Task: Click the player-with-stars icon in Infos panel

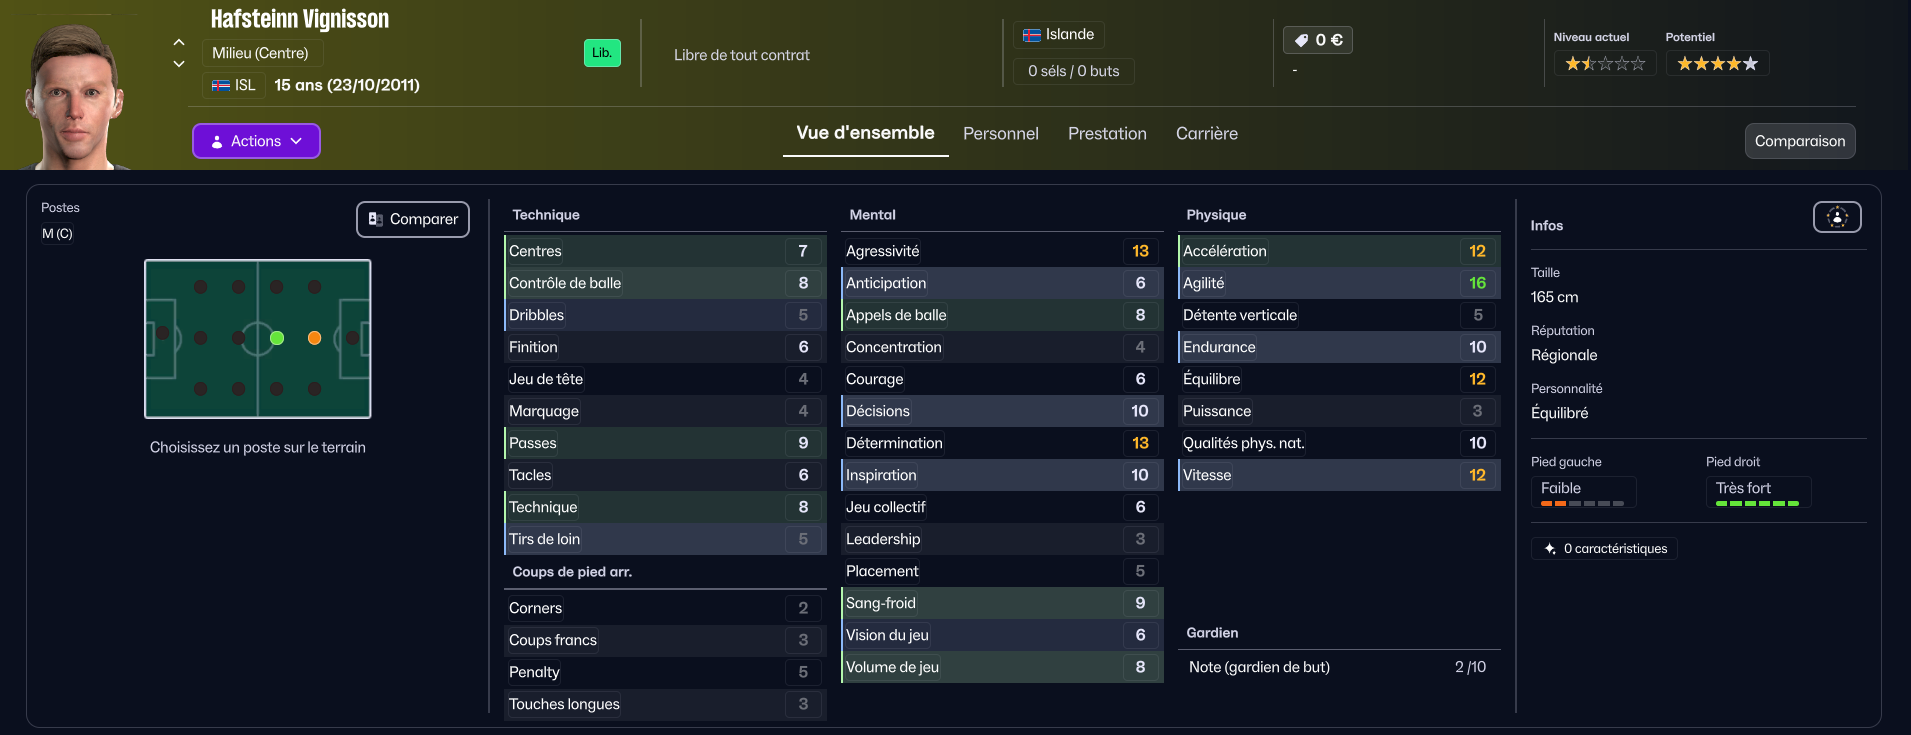Action: [1837, 217]
